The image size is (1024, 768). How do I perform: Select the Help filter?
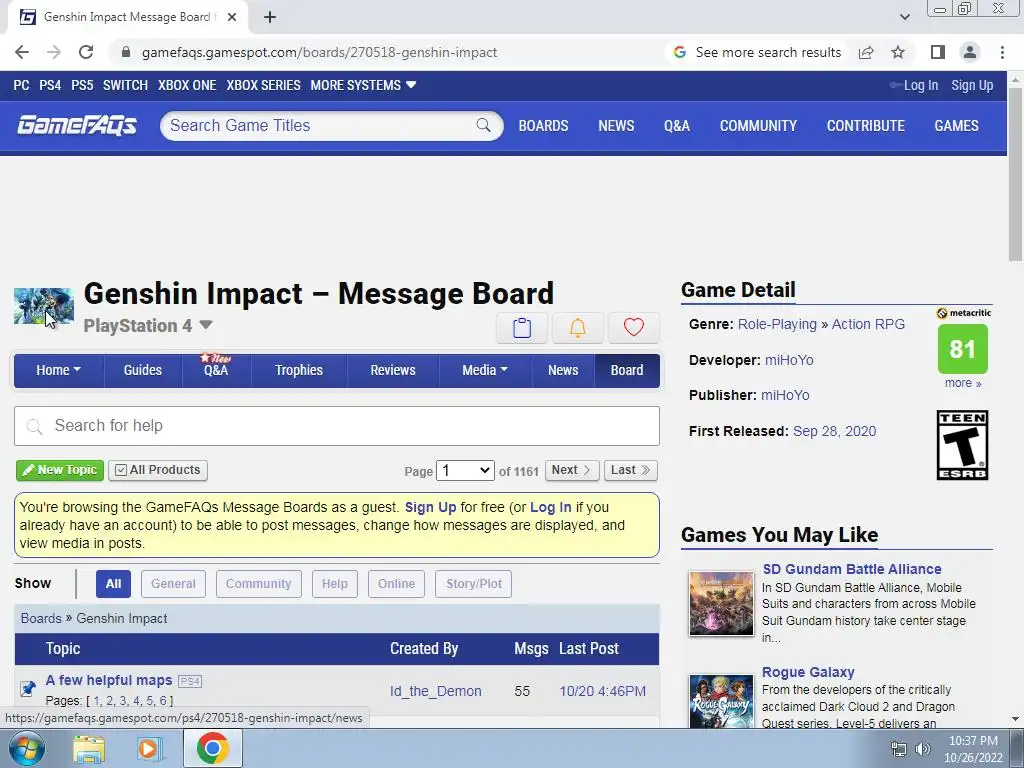(x=334, y=584)
